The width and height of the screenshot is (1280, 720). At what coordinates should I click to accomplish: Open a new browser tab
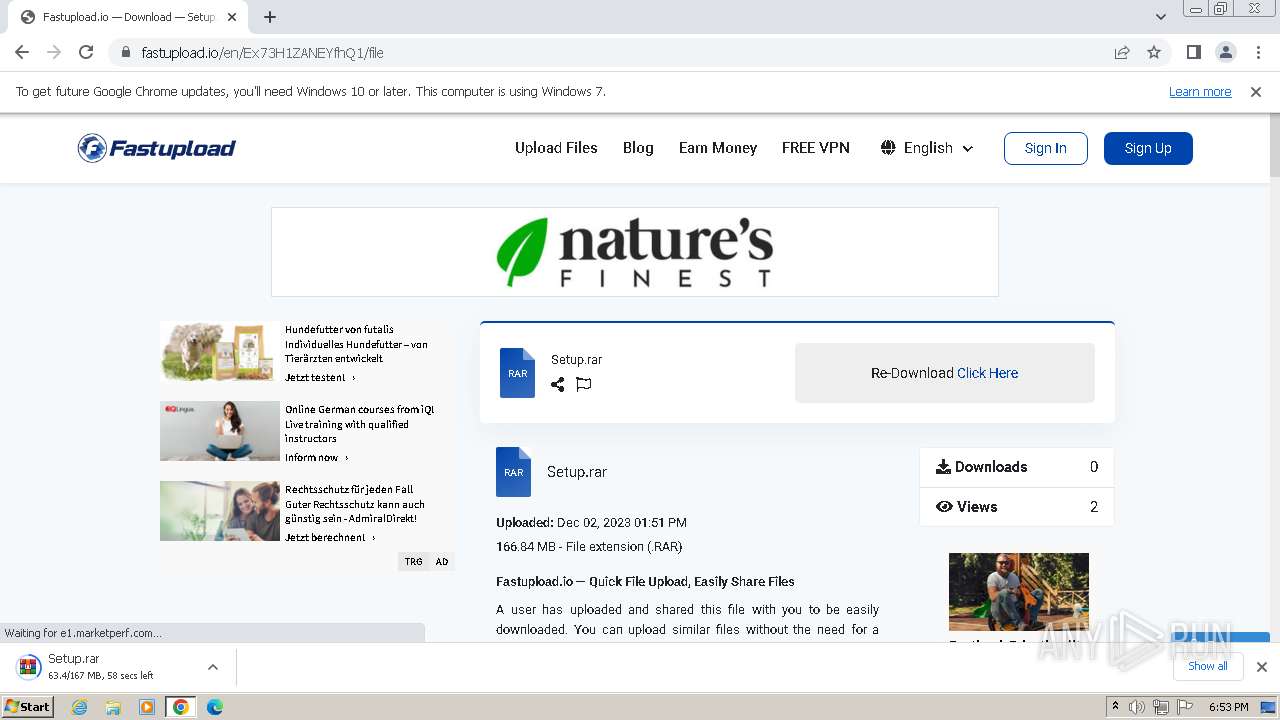pos(269,17)
